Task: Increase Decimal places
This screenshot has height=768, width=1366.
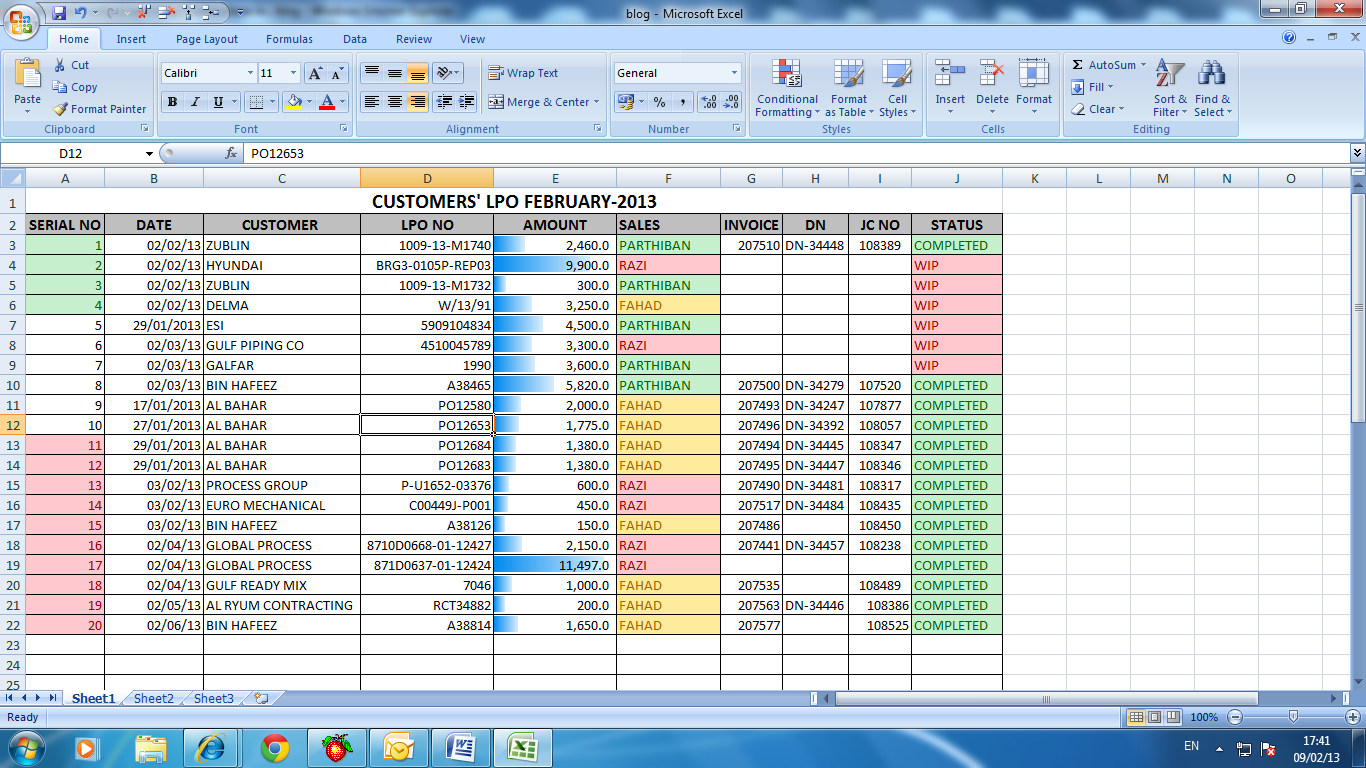Action: pos(709,102)
